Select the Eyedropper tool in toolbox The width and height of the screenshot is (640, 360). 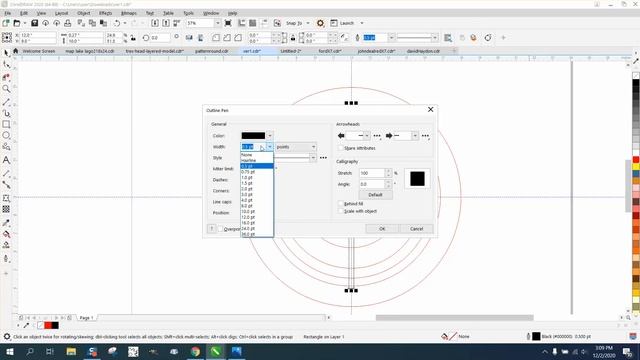[x=6, y=223]
